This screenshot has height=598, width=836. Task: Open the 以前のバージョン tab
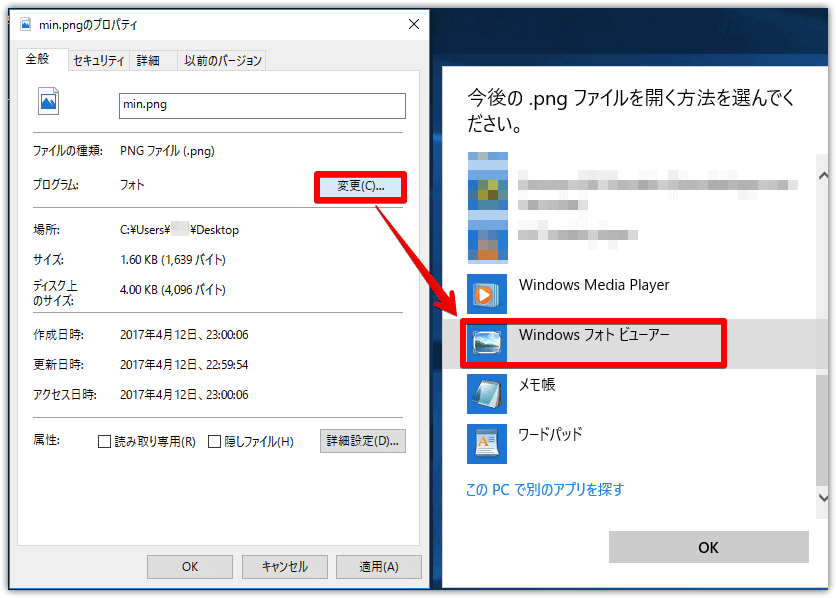pyautogui.click(x=222, y=61)
